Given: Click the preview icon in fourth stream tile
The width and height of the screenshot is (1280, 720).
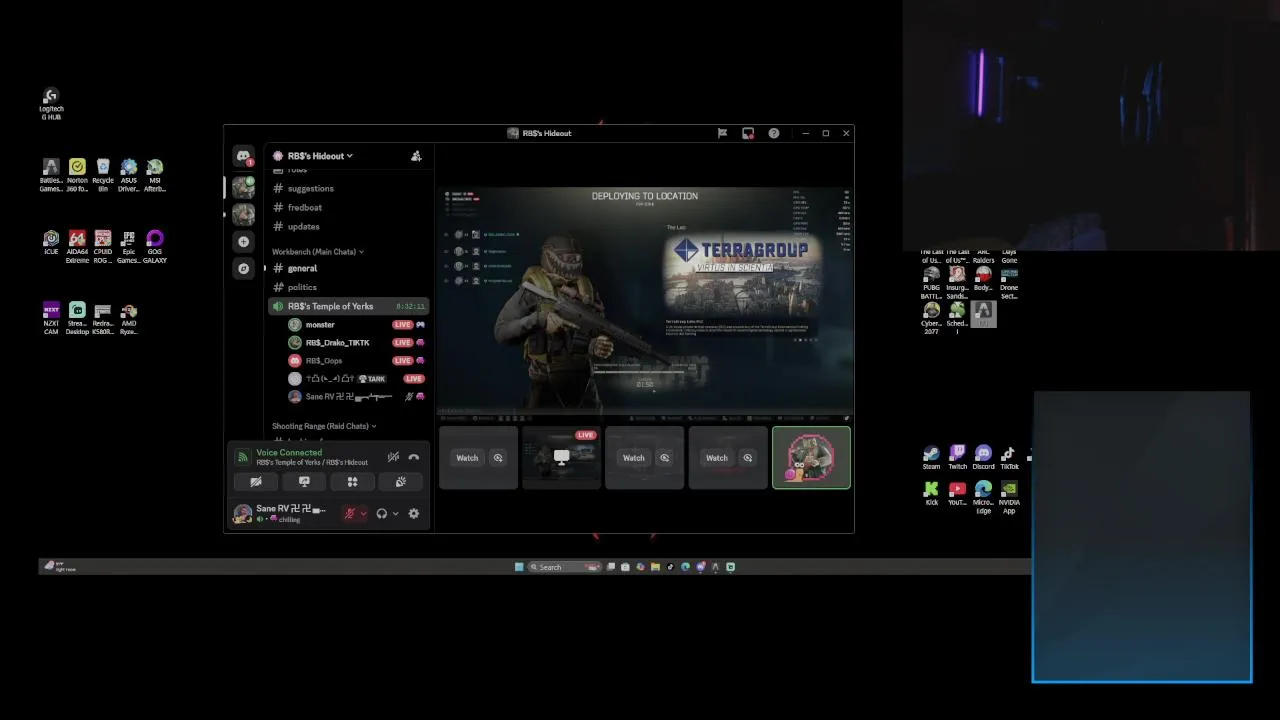Looking at the screenshot, I should (747, 458).
